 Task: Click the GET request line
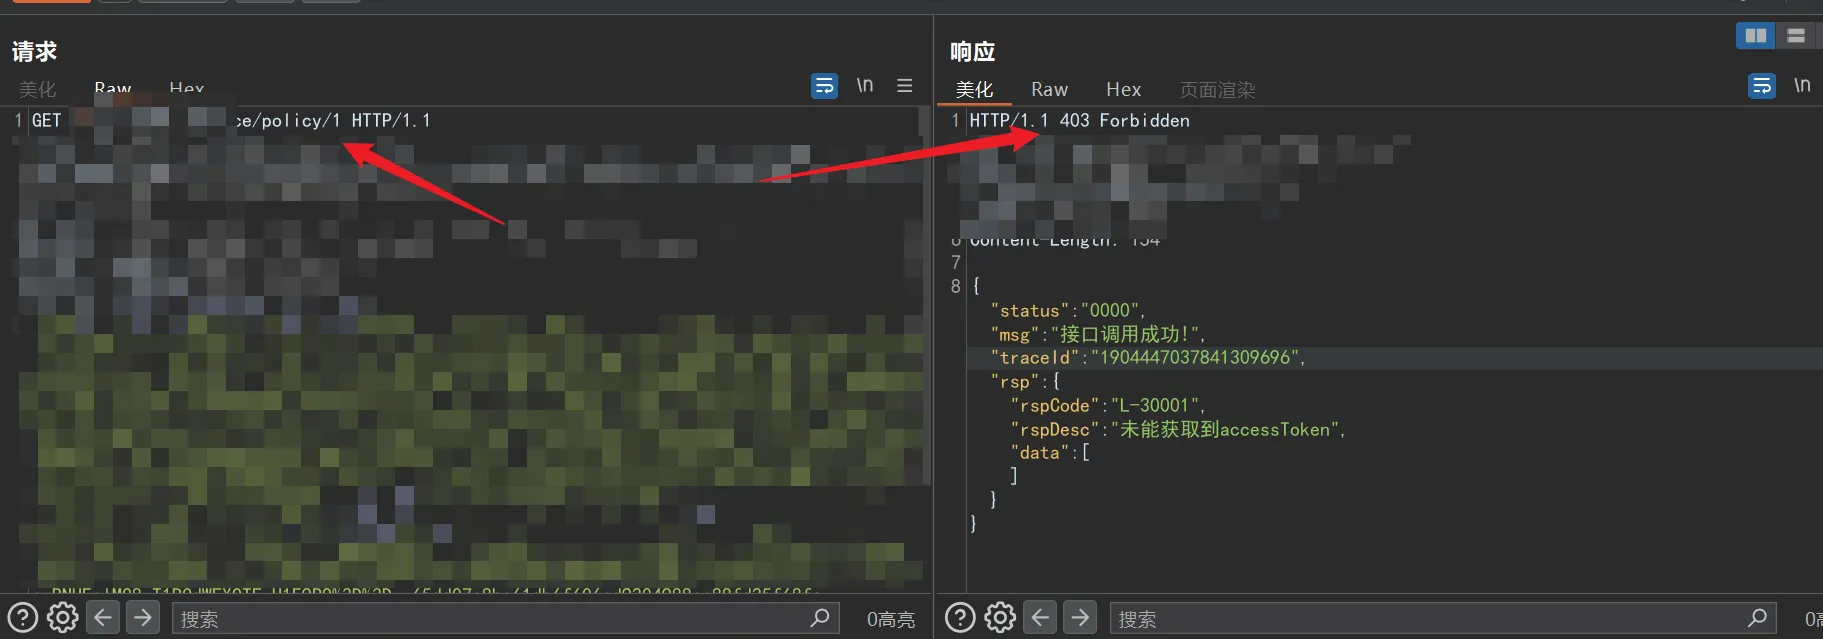(231, 120)
